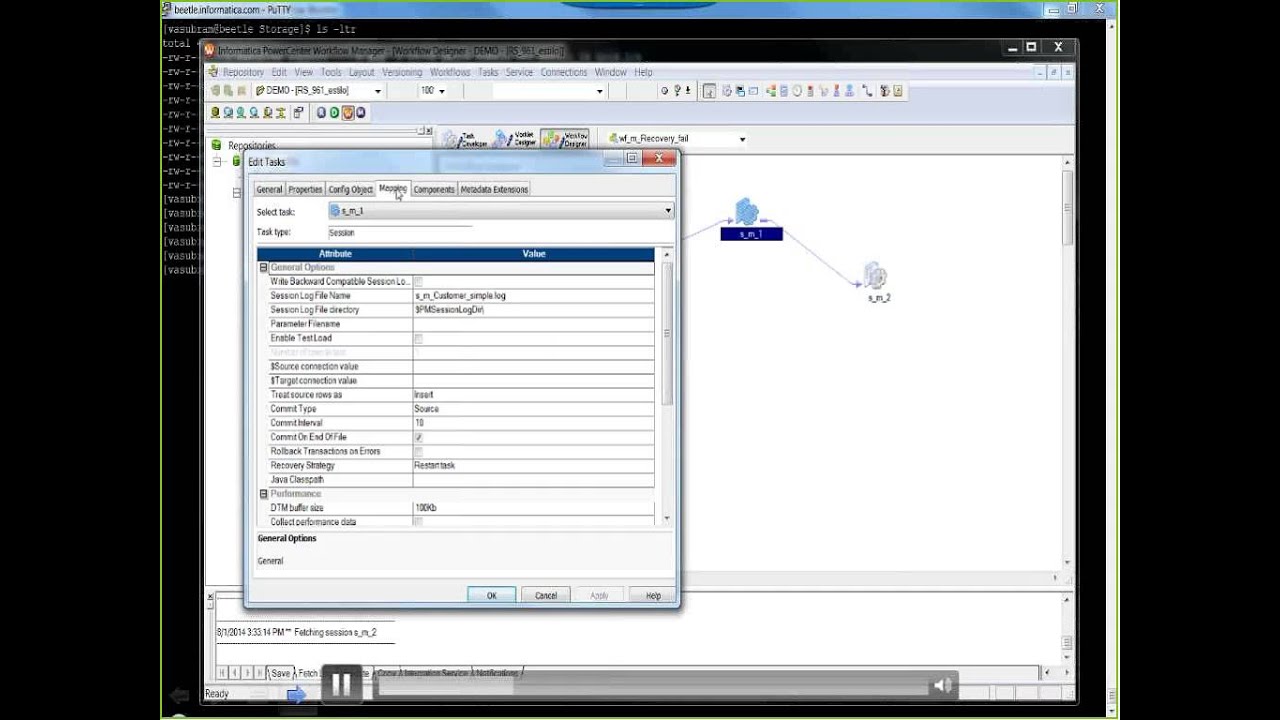Click the last yellow icon in tasks toolbar
The width and height of the screenshot is (1280, 720).
(898, 91)
